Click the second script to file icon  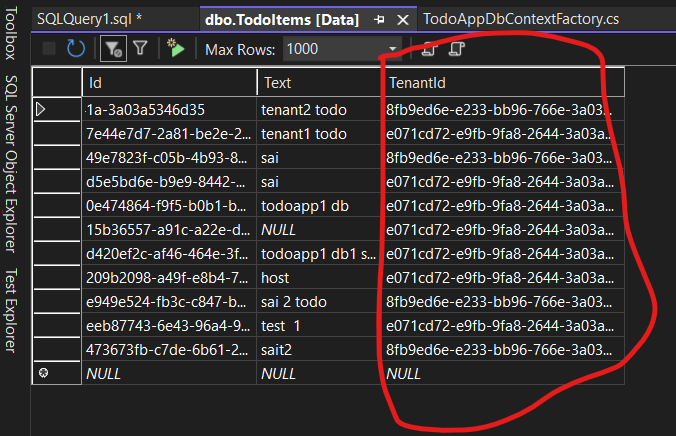[457, 49]
